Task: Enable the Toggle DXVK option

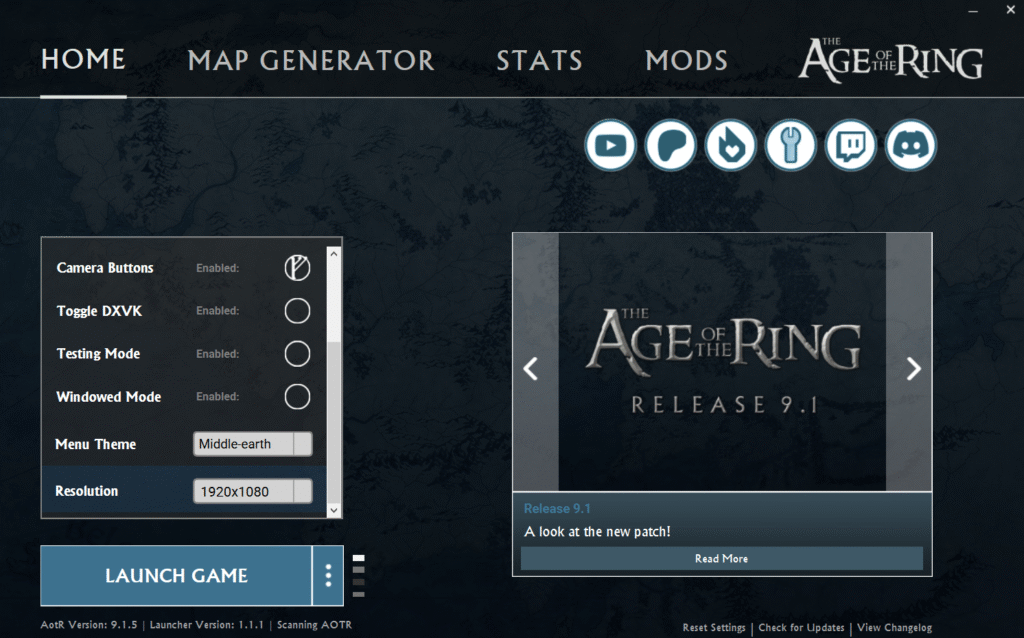Action: tap(297, 311)
